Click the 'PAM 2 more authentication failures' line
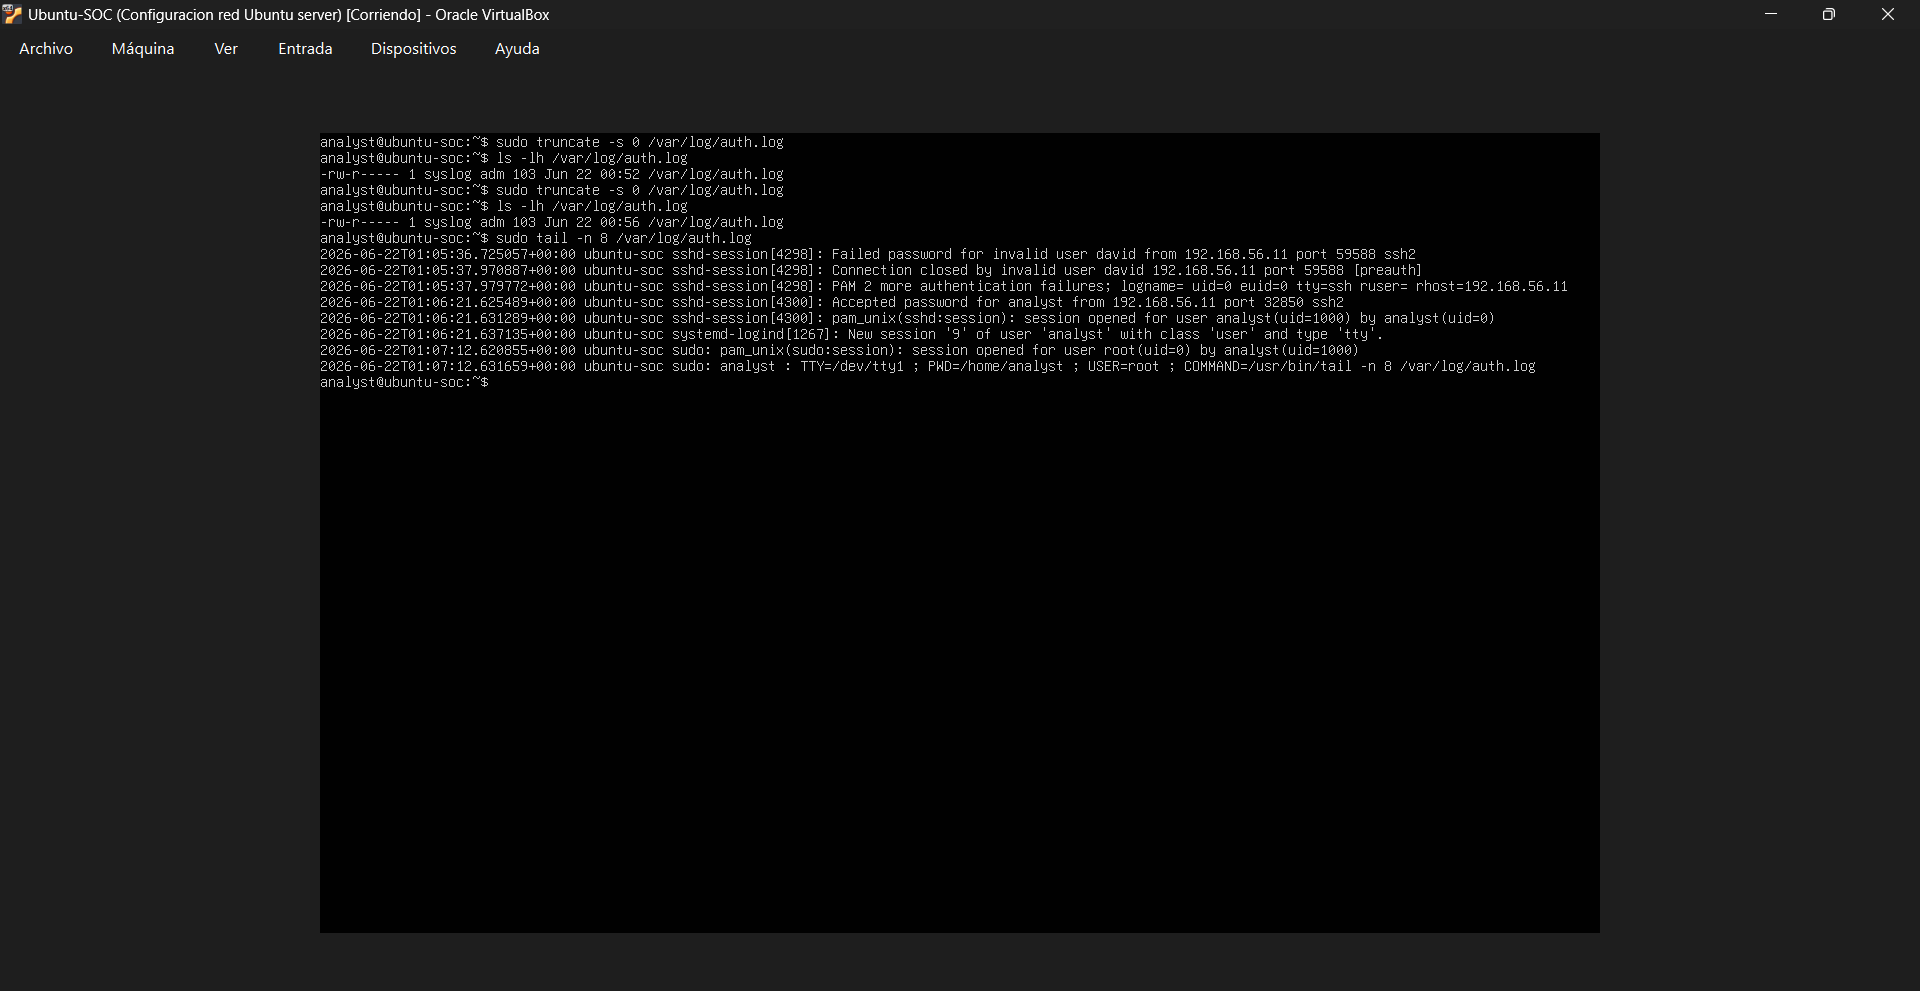Image resolution: width=1920 pixels, height=991 pixels. 944,286
